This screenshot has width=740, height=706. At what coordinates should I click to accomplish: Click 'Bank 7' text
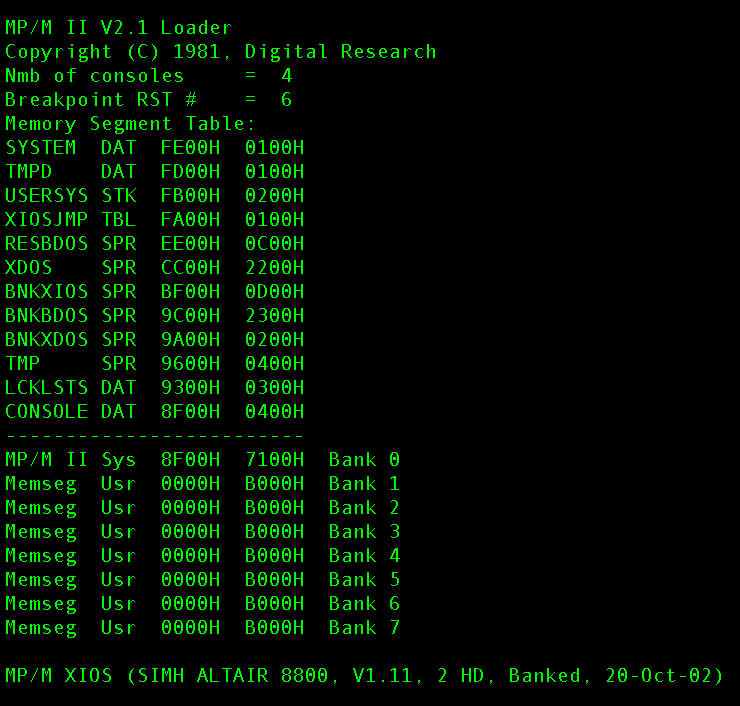(x=364, y=628)
